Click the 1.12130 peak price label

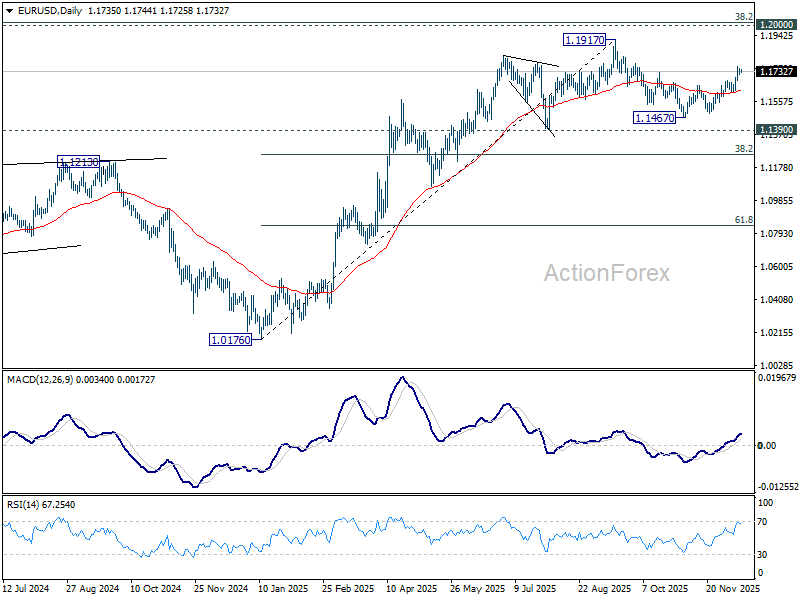(79, 162)
